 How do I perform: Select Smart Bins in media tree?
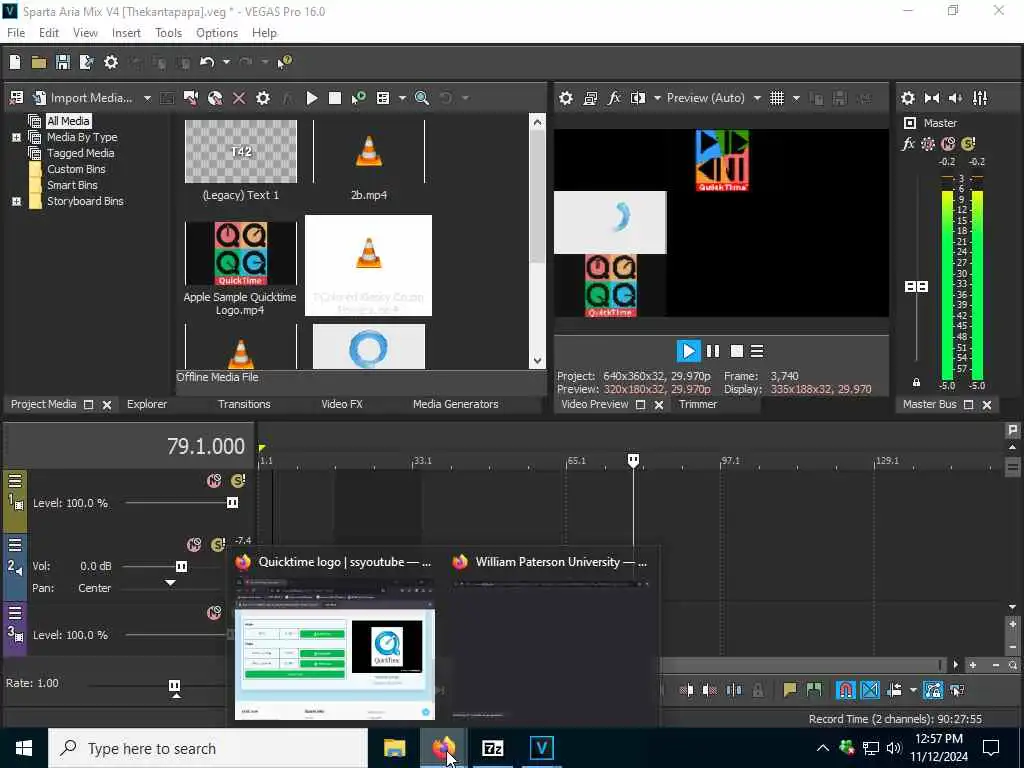[72, 185]
